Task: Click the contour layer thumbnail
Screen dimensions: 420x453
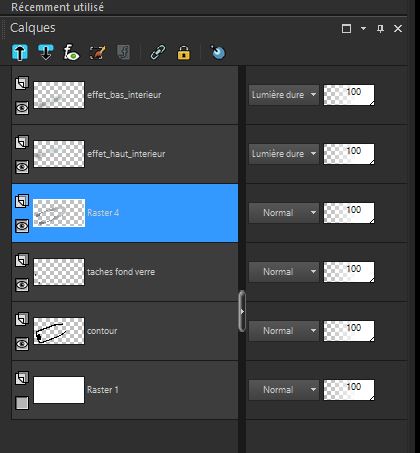Action: click(x=59, y=331)
